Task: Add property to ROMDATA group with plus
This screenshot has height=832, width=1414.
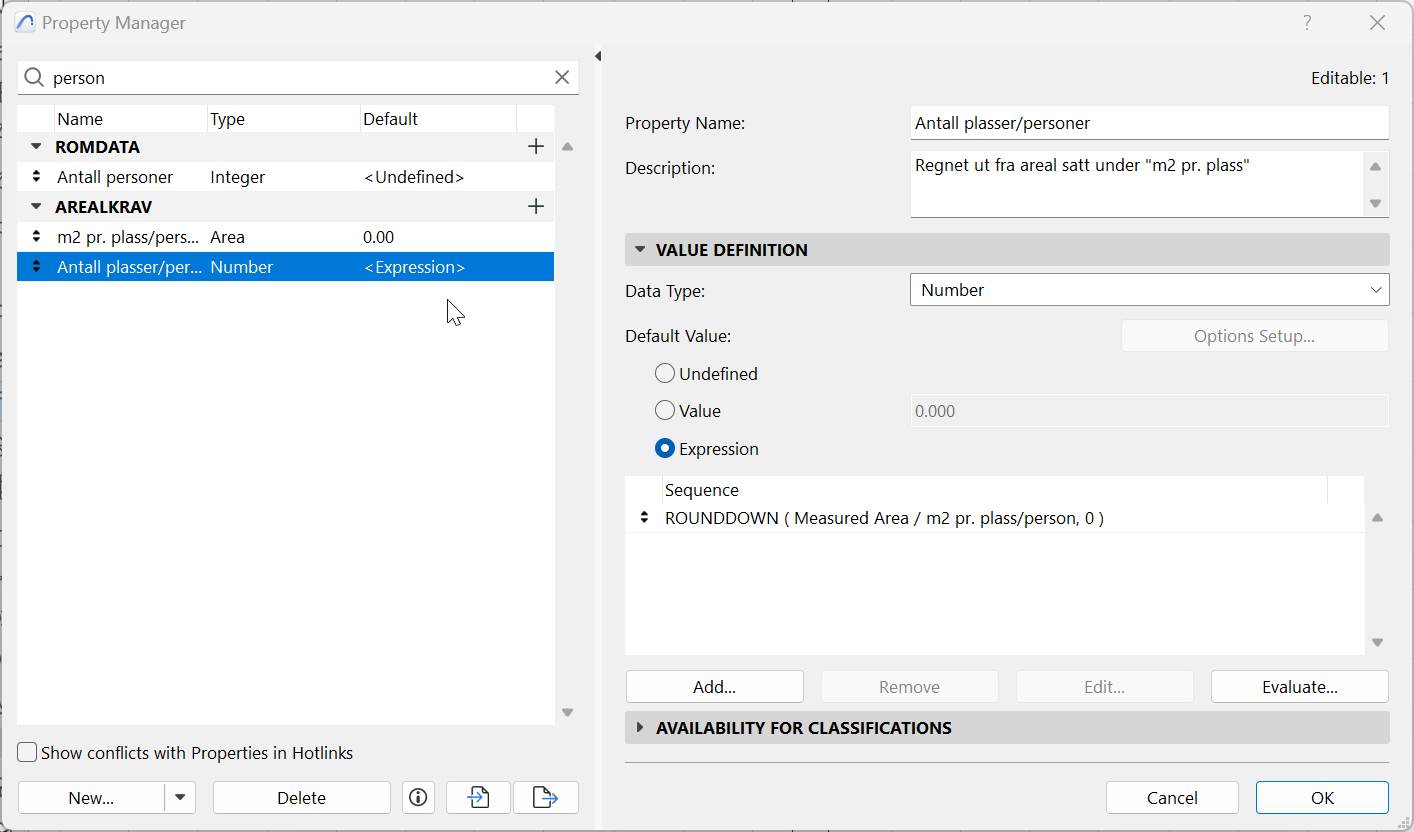Action: pyautogui.click(x=536, y=147)
